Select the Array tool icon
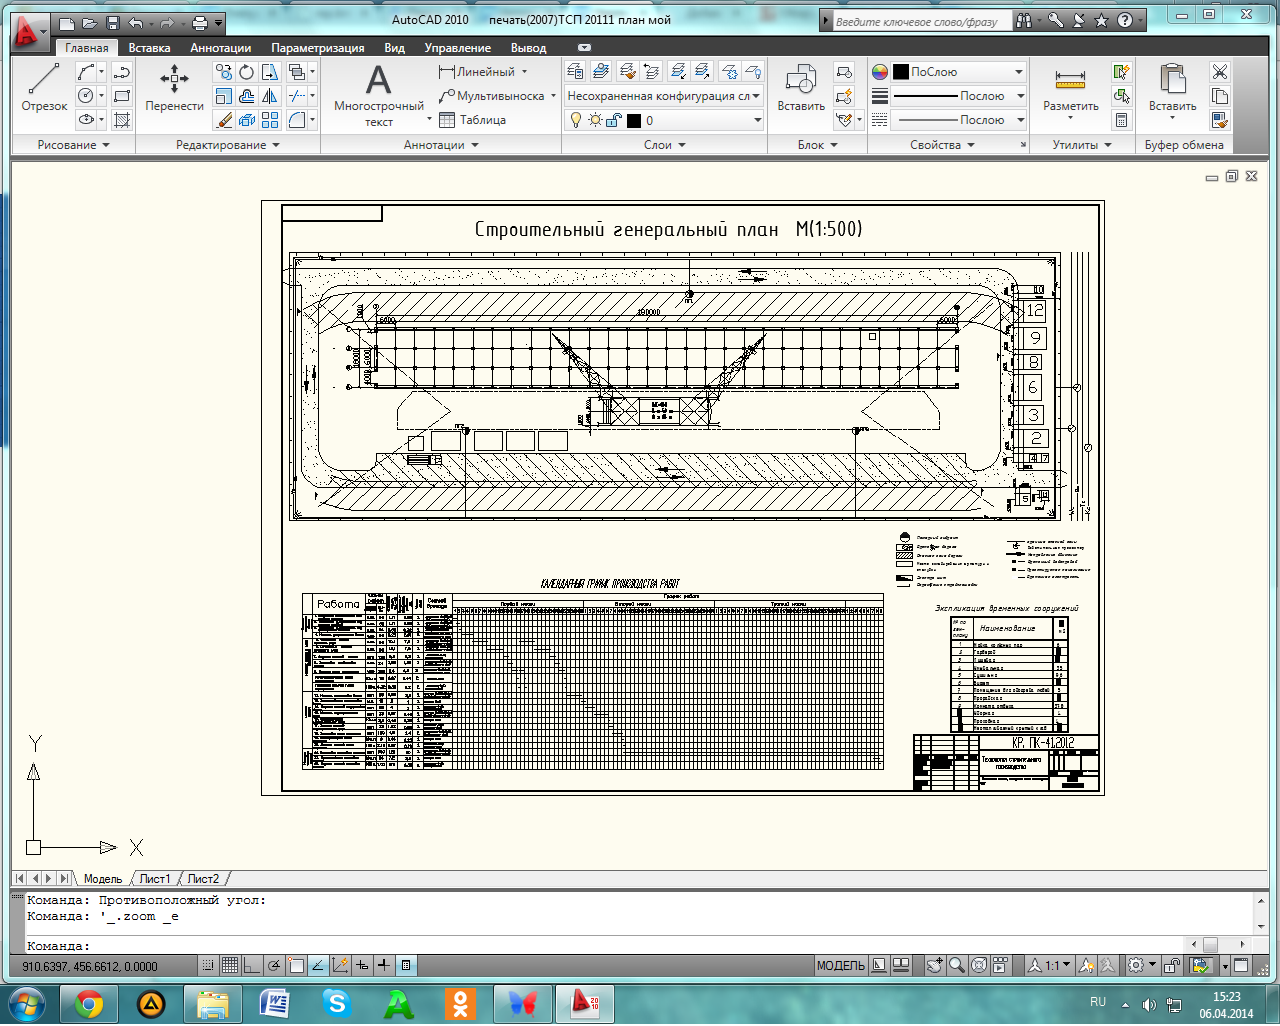The height and width of the screenshot is (1026, 1280). (270, 120)
